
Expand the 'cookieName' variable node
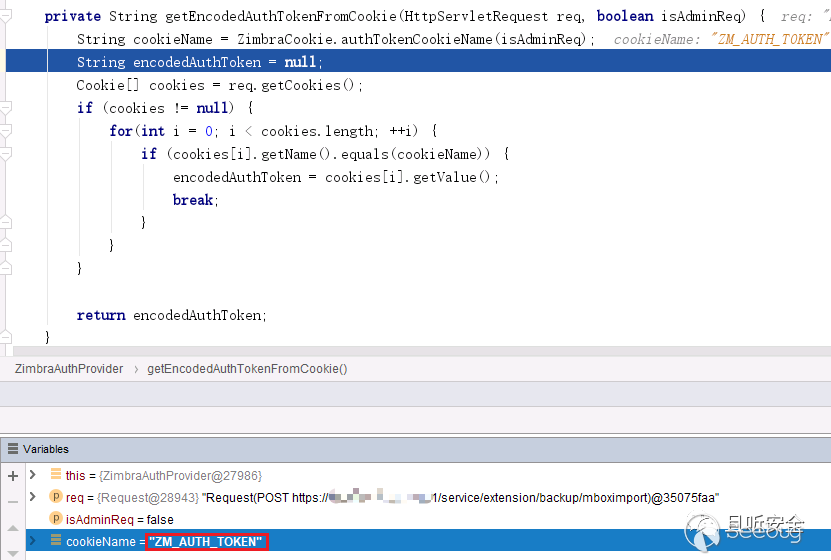pos(33,540)
